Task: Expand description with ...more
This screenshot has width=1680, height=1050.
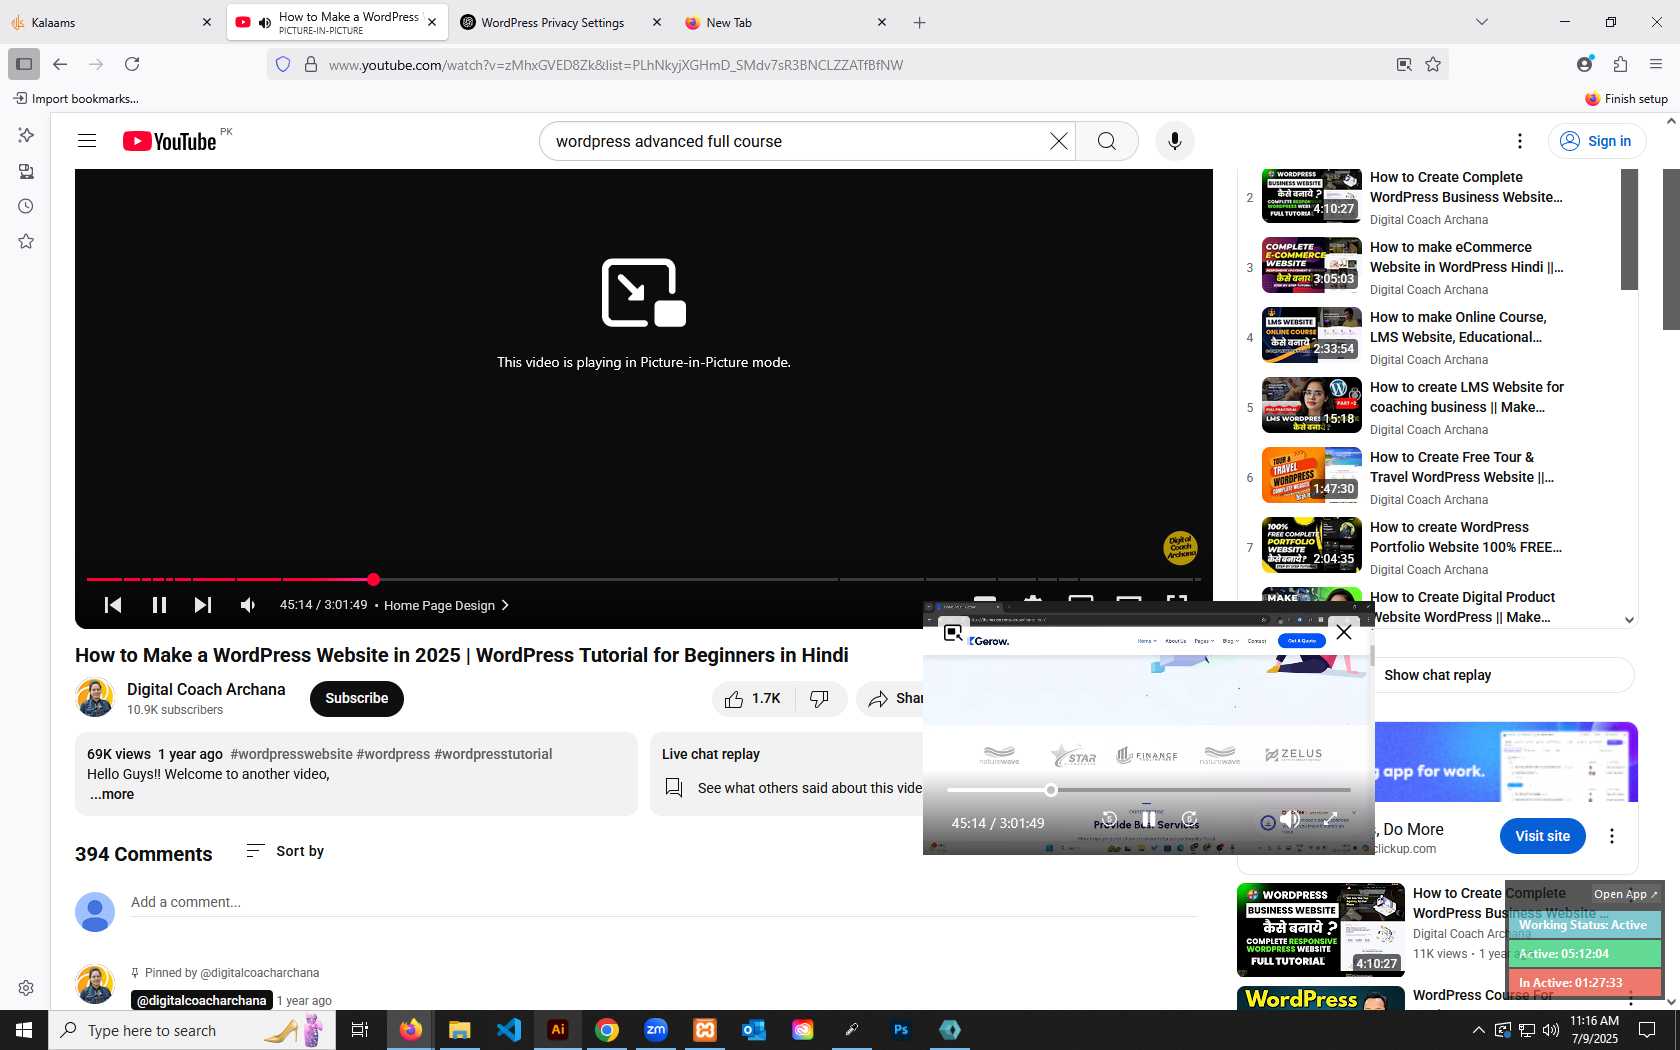Action: click(x=111, y=794)
